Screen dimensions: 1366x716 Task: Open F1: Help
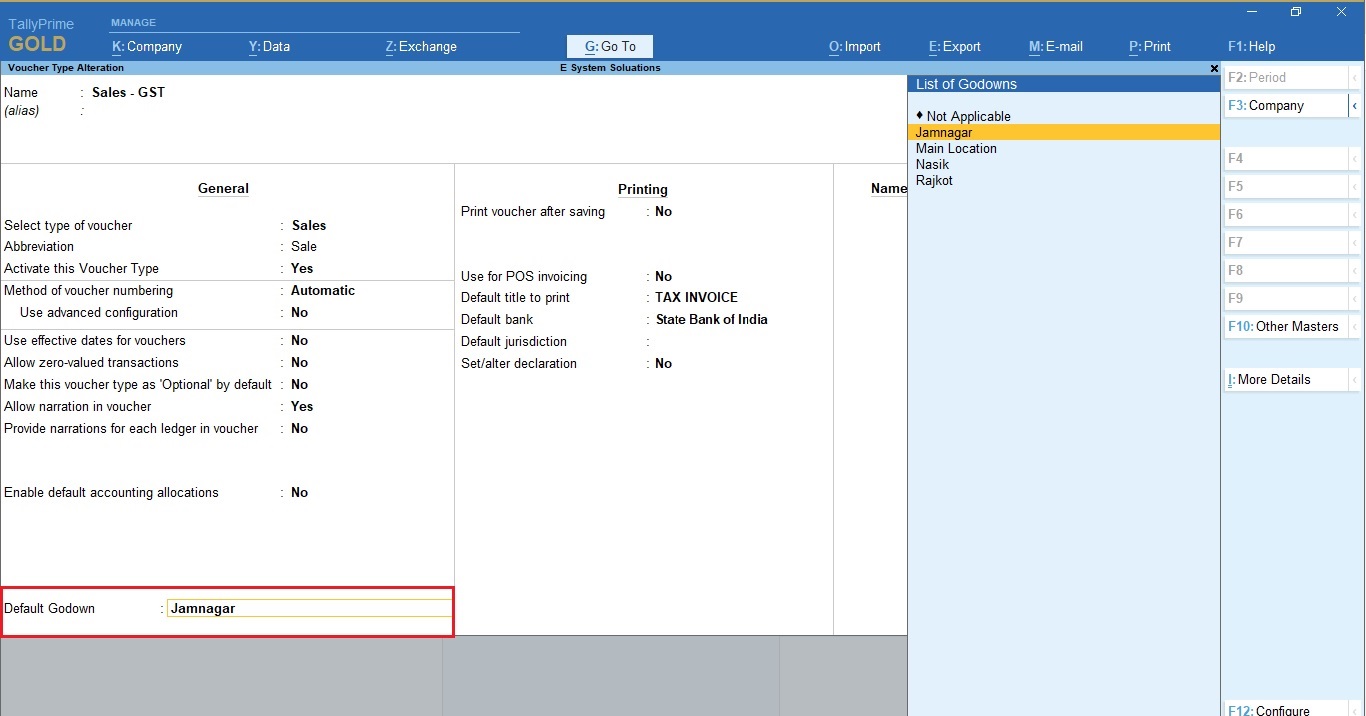[x=1250, y=46]
